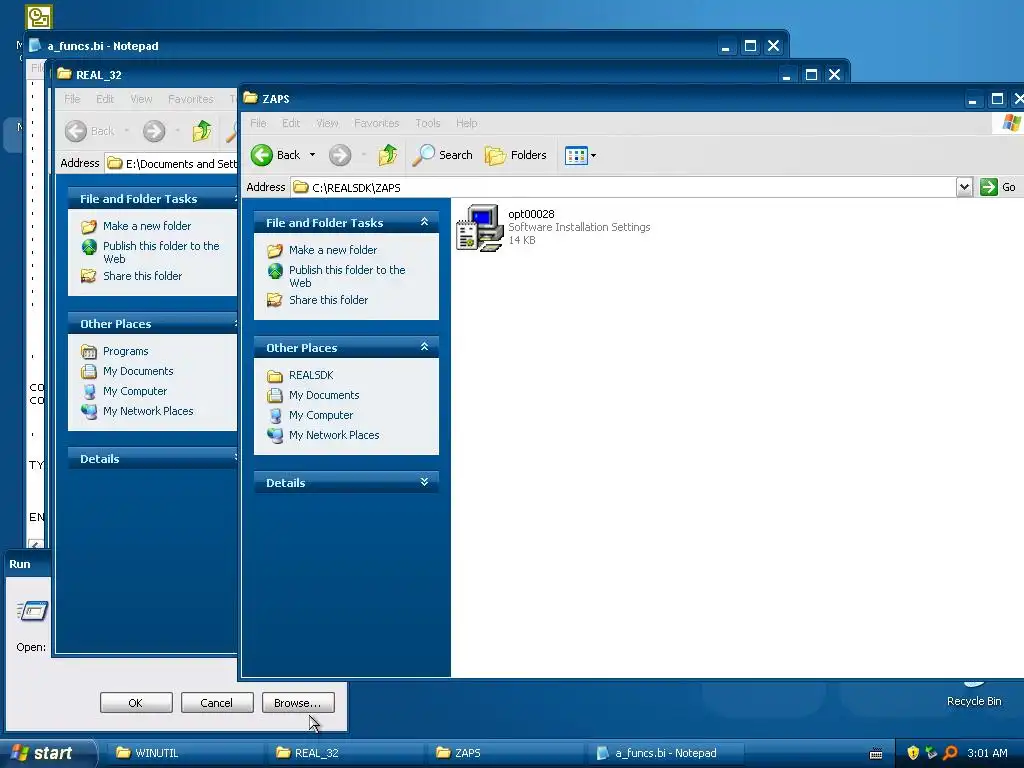This screenshot has width=1024, height=768.
Task: Expand Details panel header in REAL_32 window
Action: tap(153, 458)
